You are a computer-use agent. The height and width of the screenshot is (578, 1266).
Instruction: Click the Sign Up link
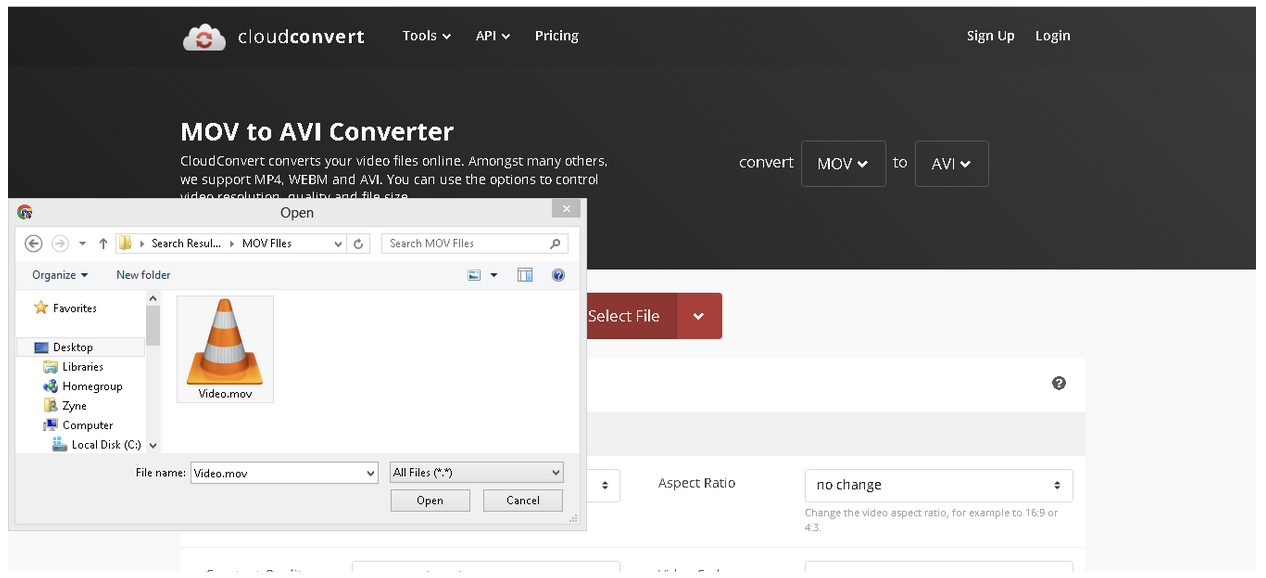coord(990,36)
